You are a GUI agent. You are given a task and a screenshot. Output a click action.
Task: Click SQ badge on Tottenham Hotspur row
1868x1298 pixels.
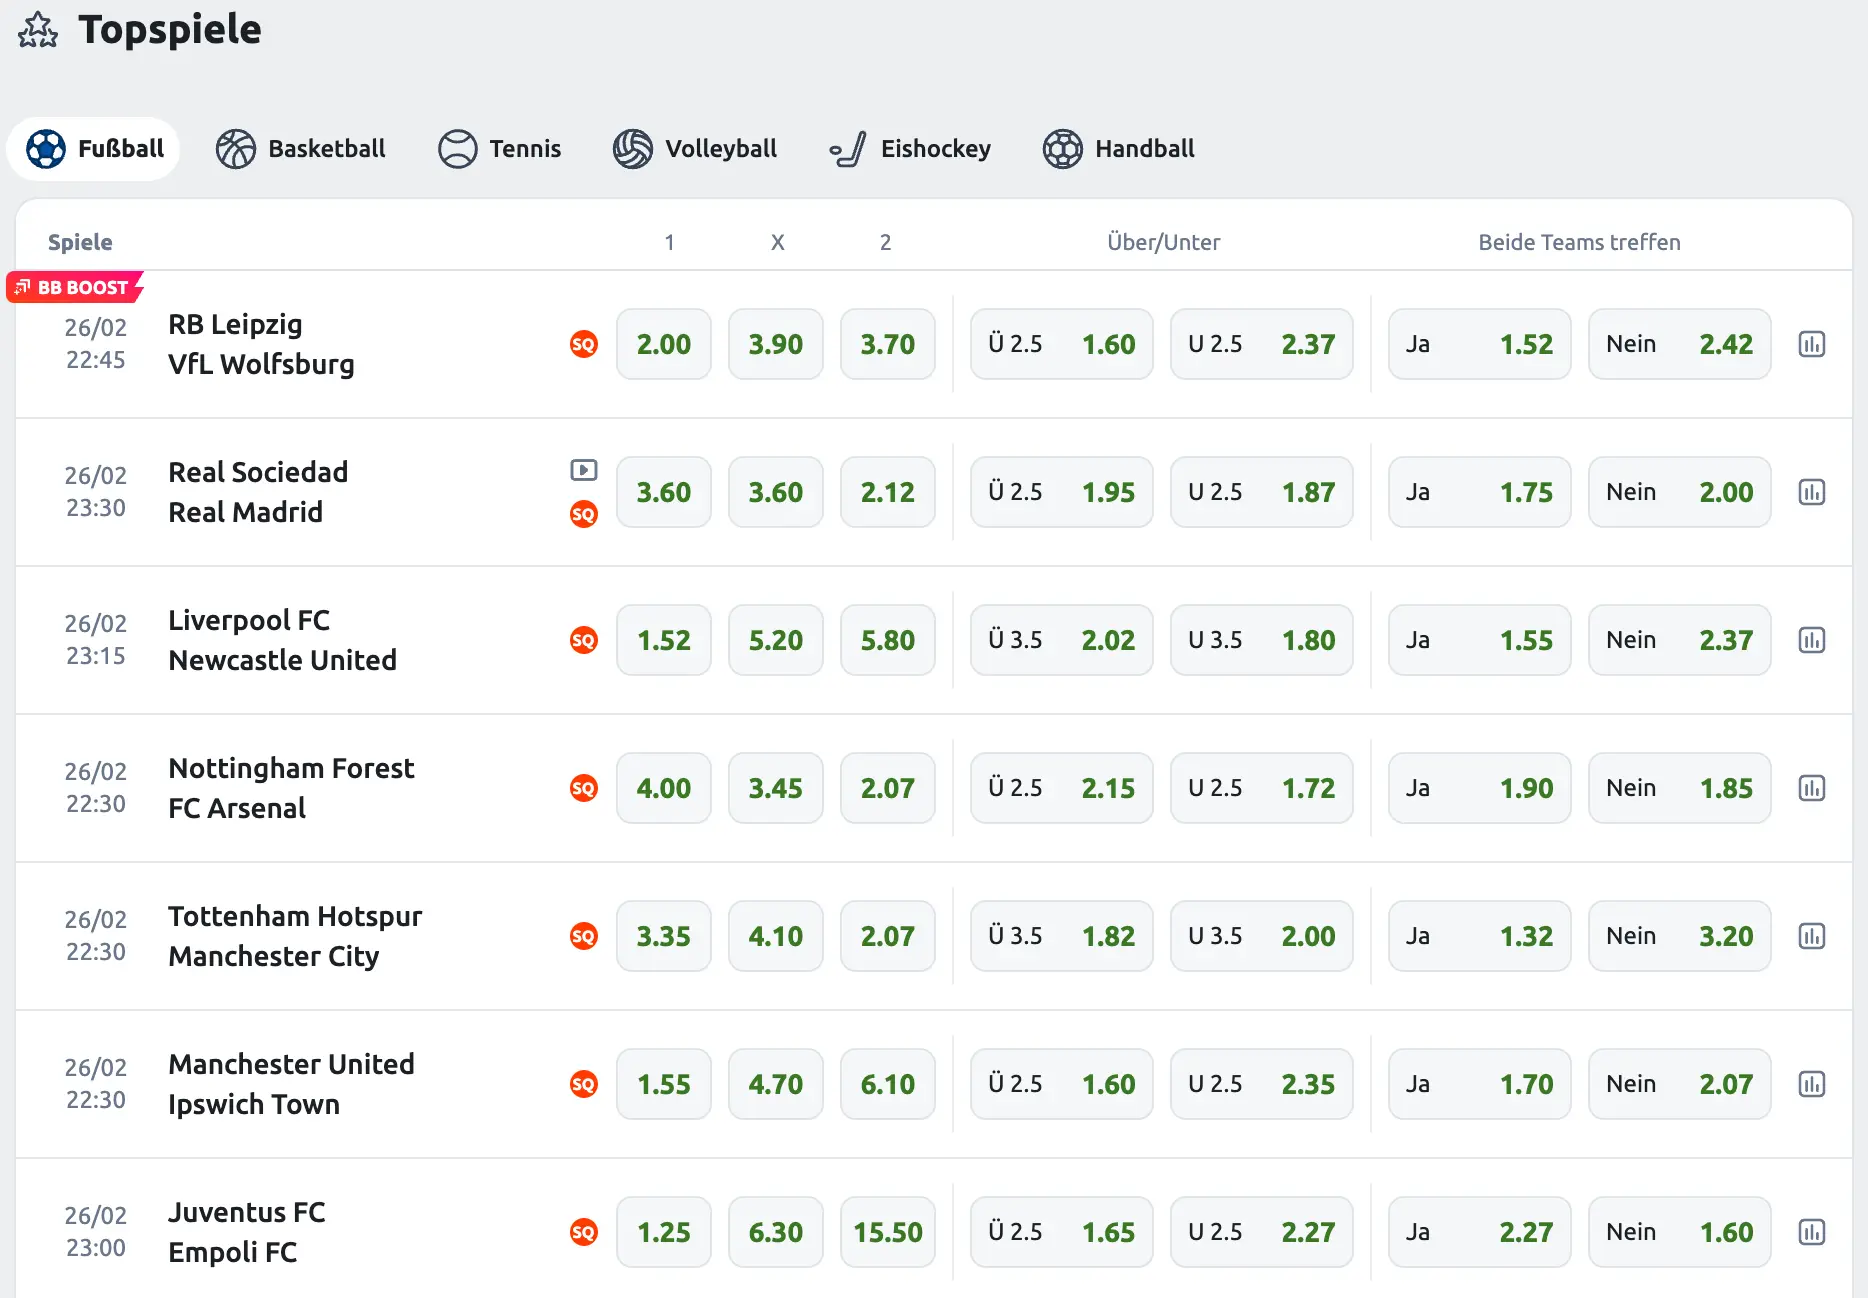pos(584,936)
